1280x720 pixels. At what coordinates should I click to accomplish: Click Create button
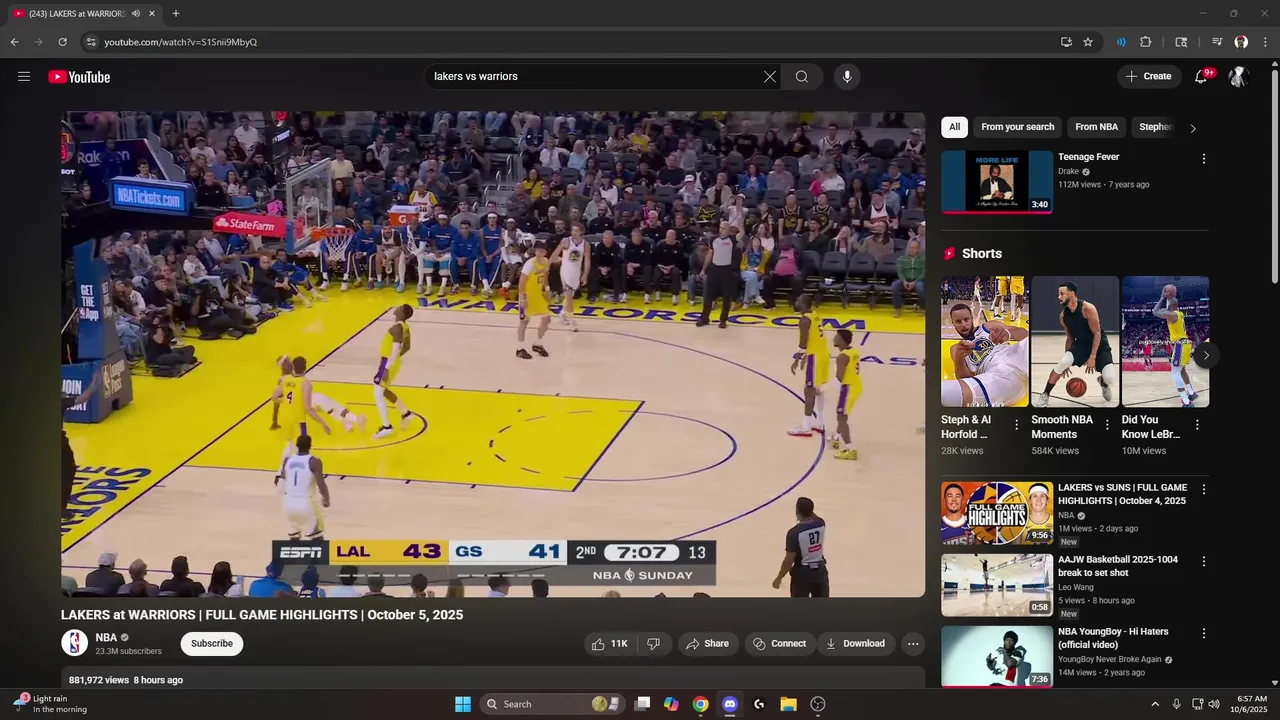[1149, 77]
